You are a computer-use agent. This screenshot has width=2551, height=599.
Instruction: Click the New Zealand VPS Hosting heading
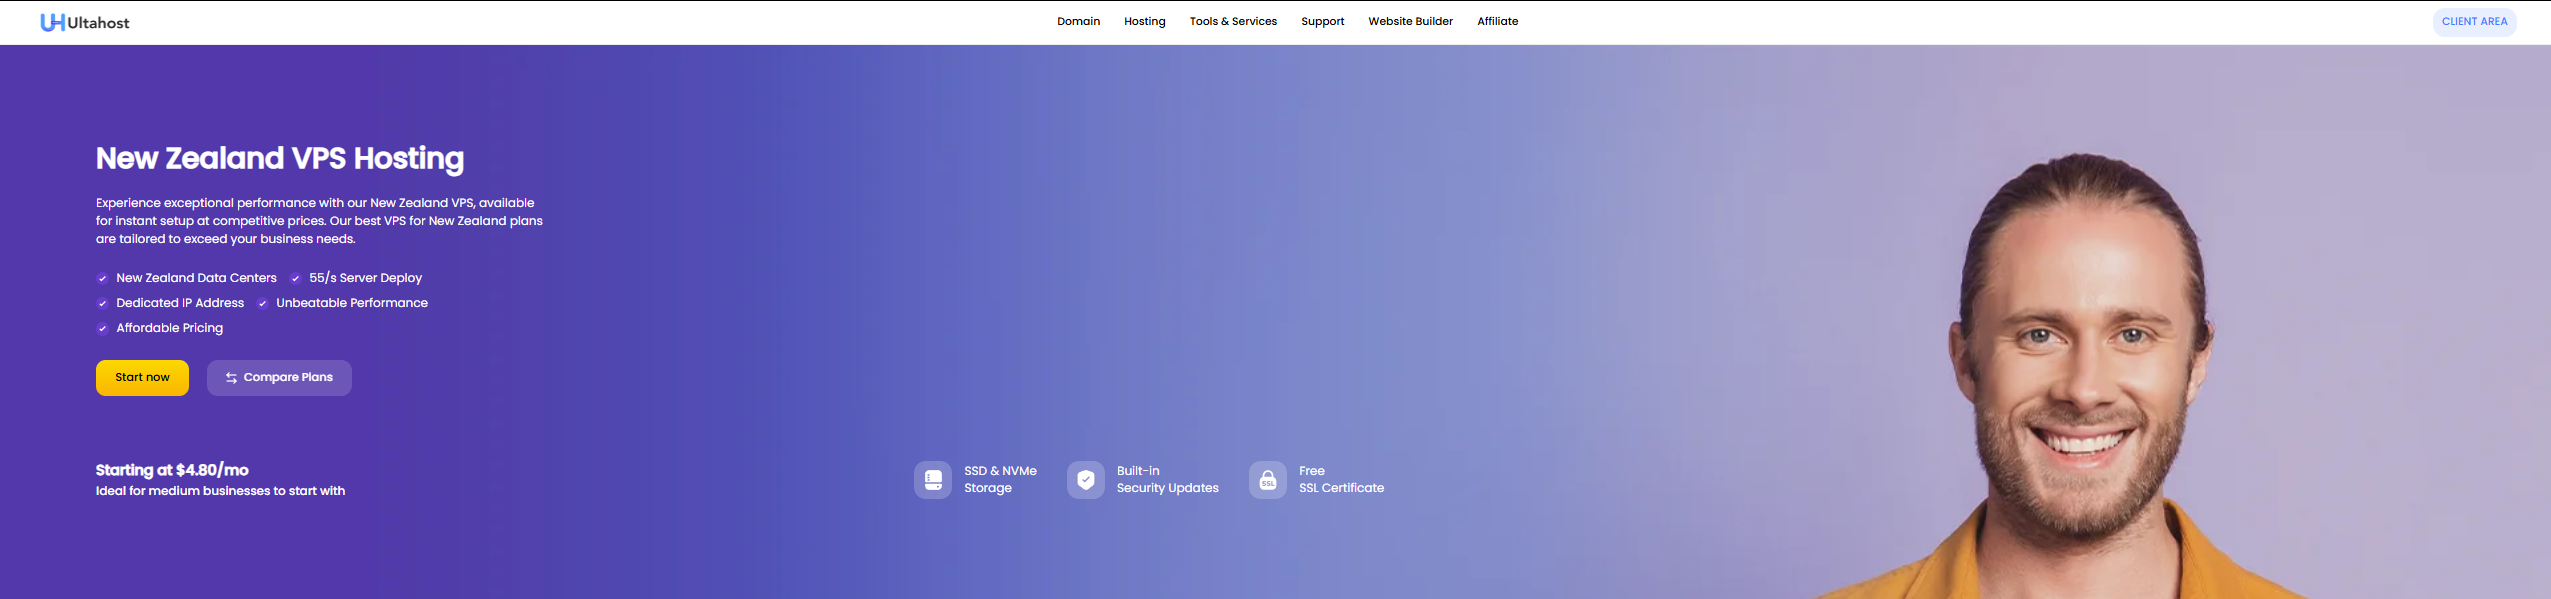coord(280,159)
